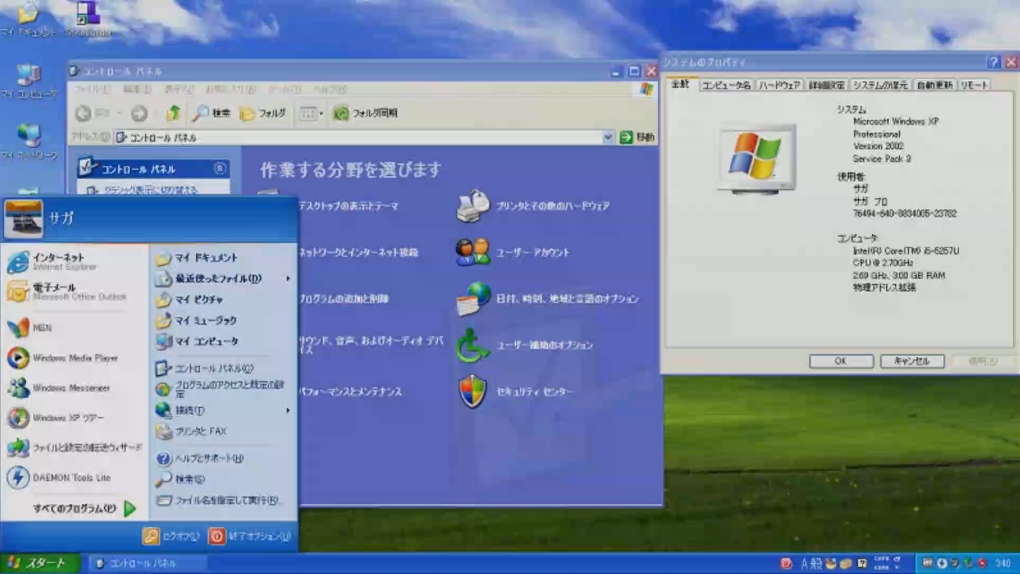Click Cancel in System Properties
Screen dimensions: 1020x574
[911, 361]
